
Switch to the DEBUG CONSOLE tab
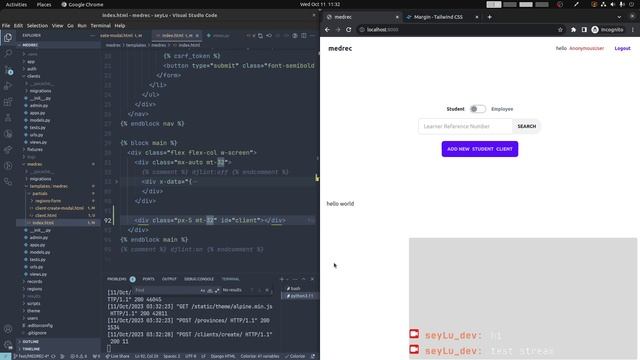(x=199, y=279)
